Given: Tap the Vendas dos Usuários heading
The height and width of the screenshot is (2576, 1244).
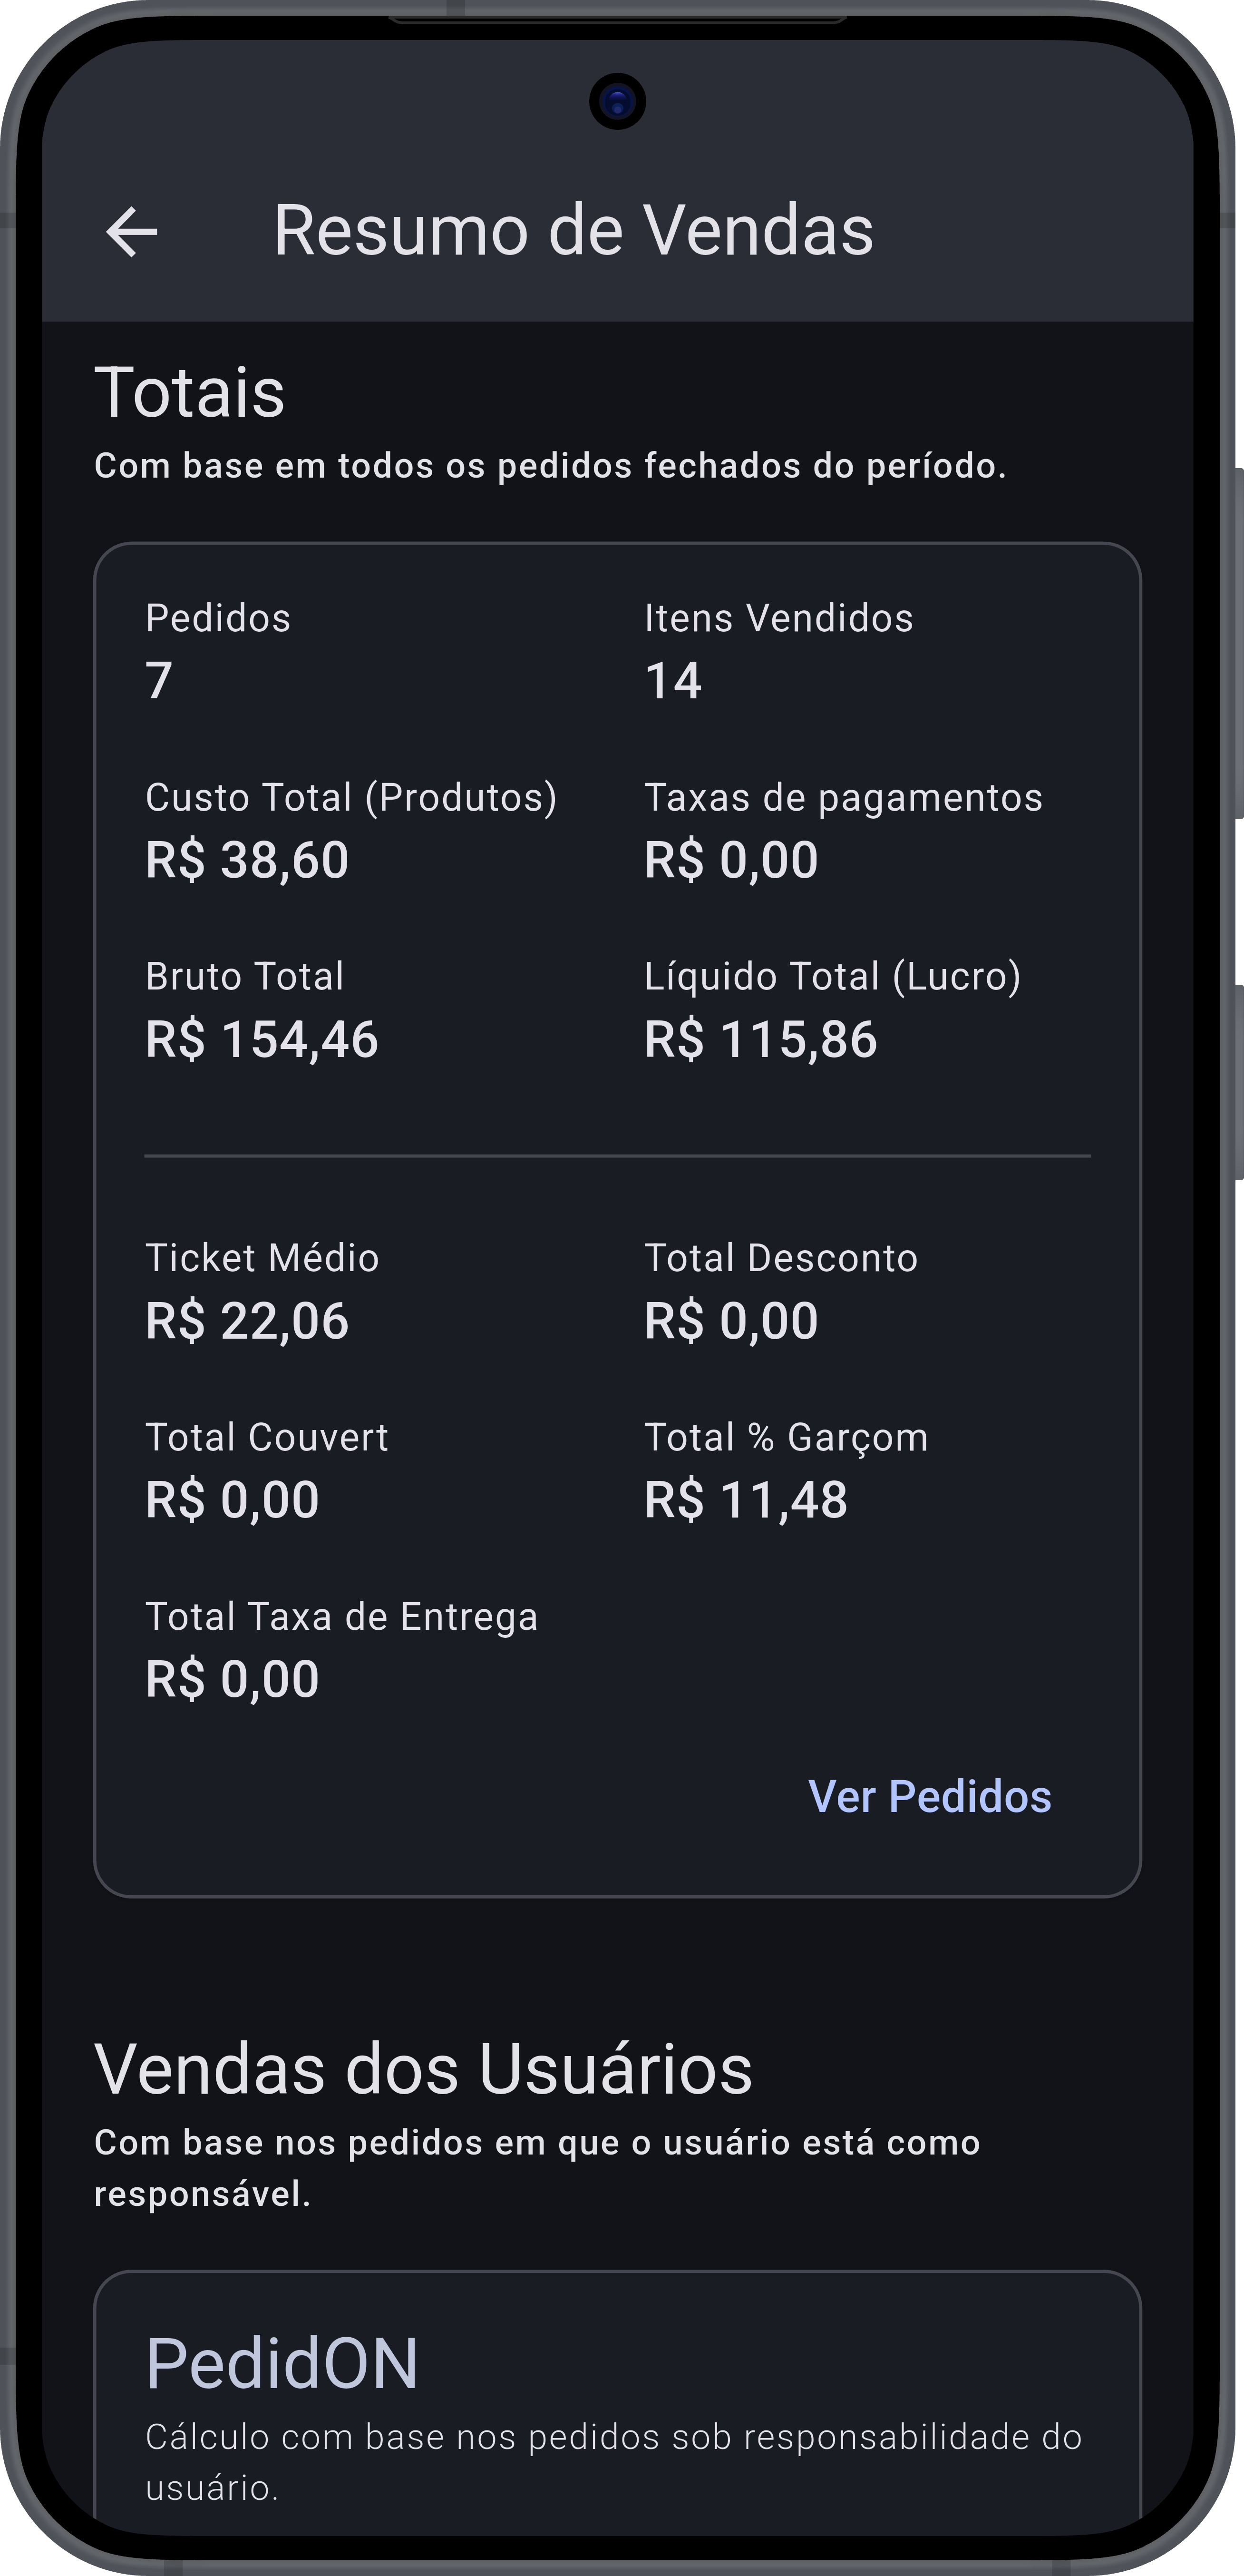Looking at the screenshot, I should [423, 2070].
